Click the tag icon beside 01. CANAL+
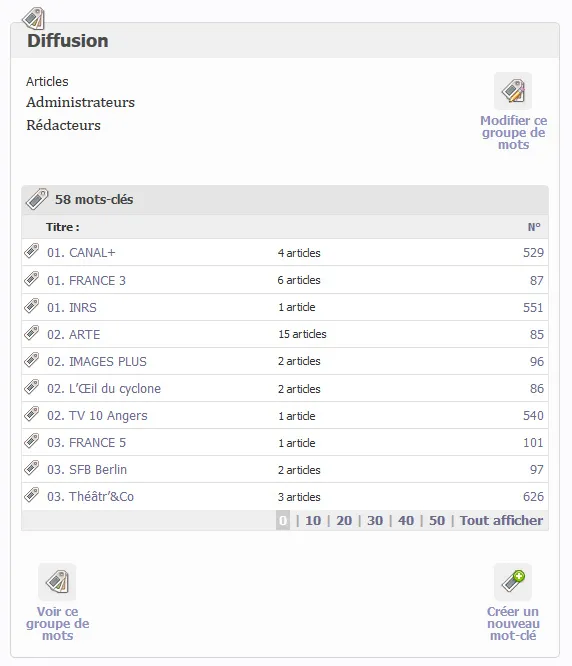The height and width of the screenshot is (666, 572). [x=32, y=251]
